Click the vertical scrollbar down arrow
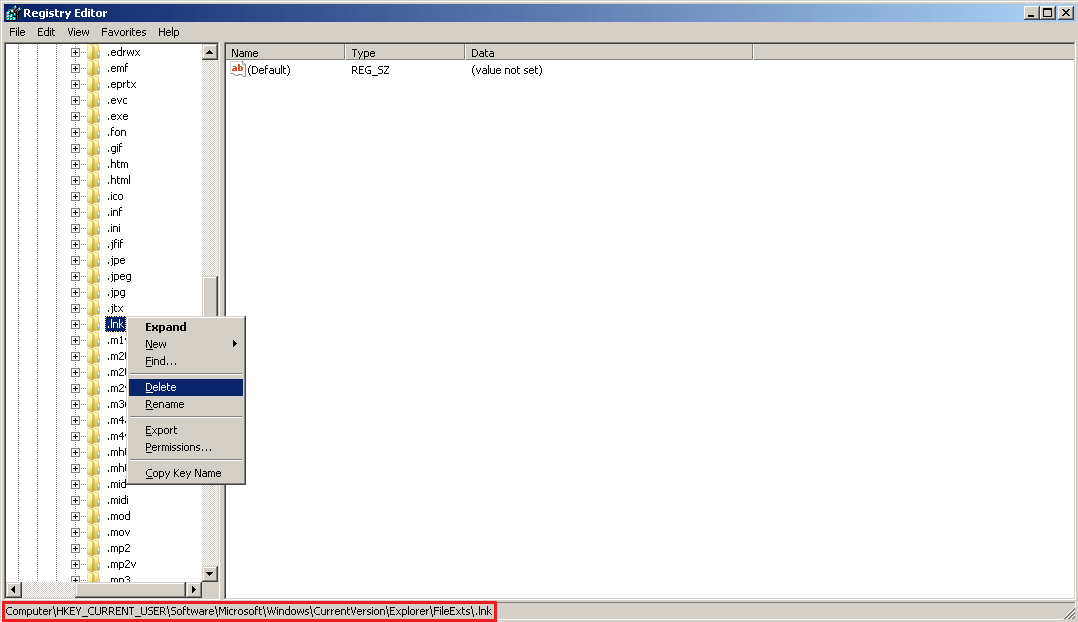 (x=210, y=572)
